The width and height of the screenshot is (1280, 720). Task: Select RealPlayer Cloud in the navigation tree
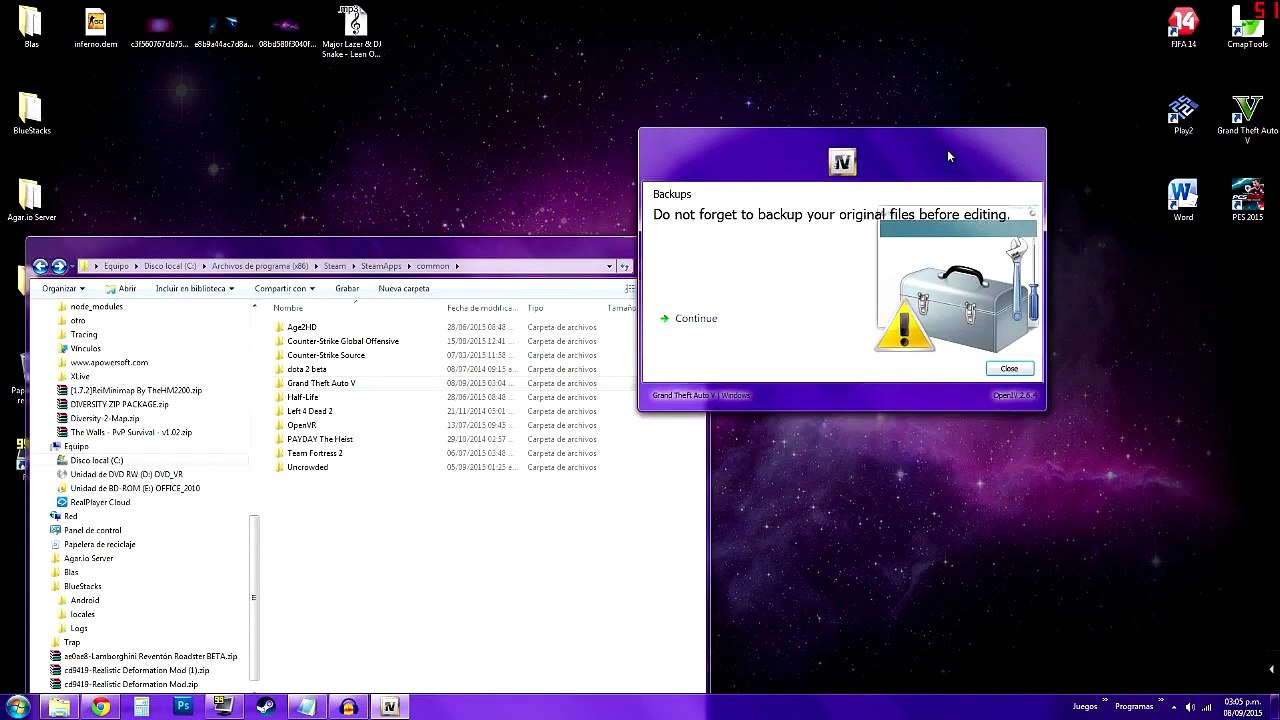pos(100,502)
